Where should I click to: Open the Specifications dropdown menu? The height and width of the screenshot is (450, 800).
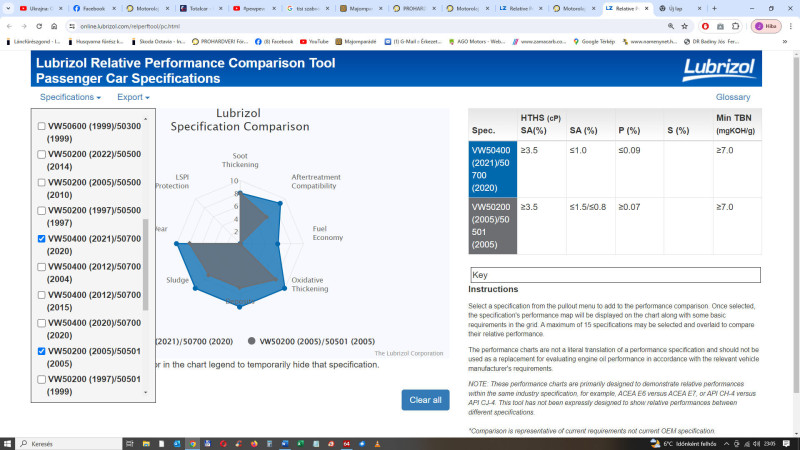70,97
